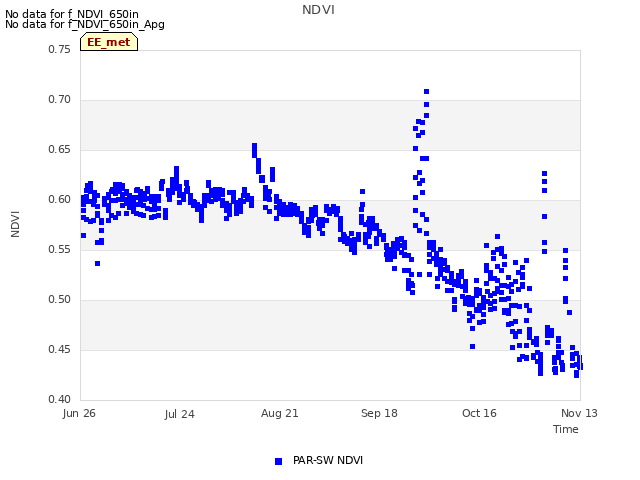Click the 0.45 y-axis tick label
Image resolution: width=640 pixels, height=480 pixels.
click(60, 349)
